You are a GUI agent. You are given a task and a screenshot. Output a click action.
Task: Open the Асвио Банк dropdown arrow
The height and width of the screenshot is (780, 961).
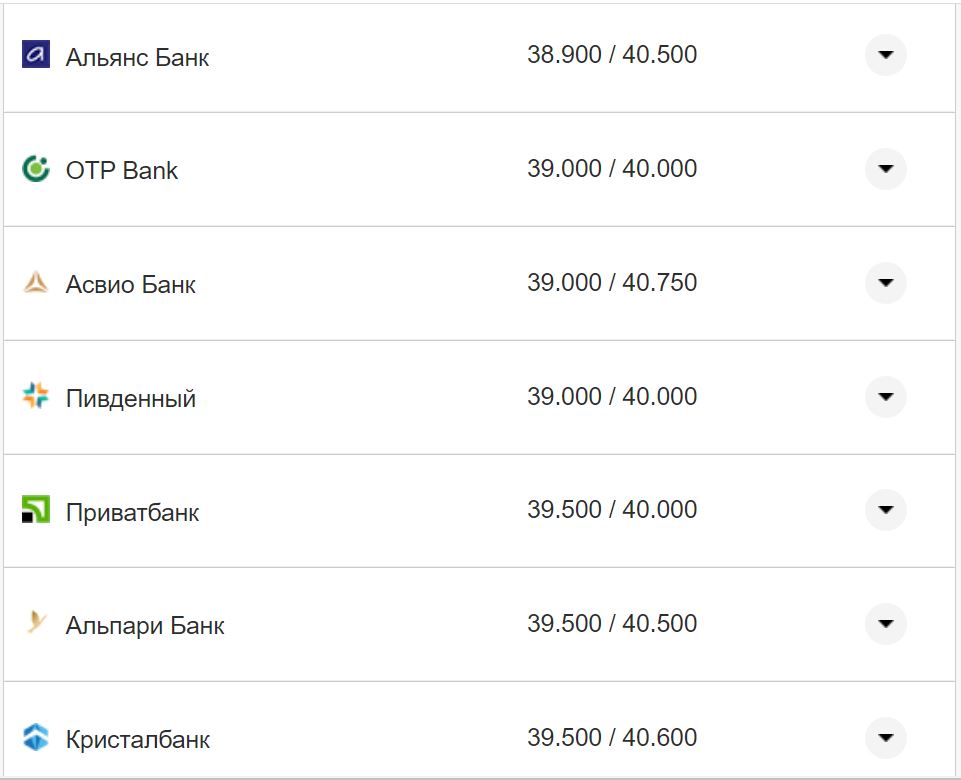(x=885, y=283)
